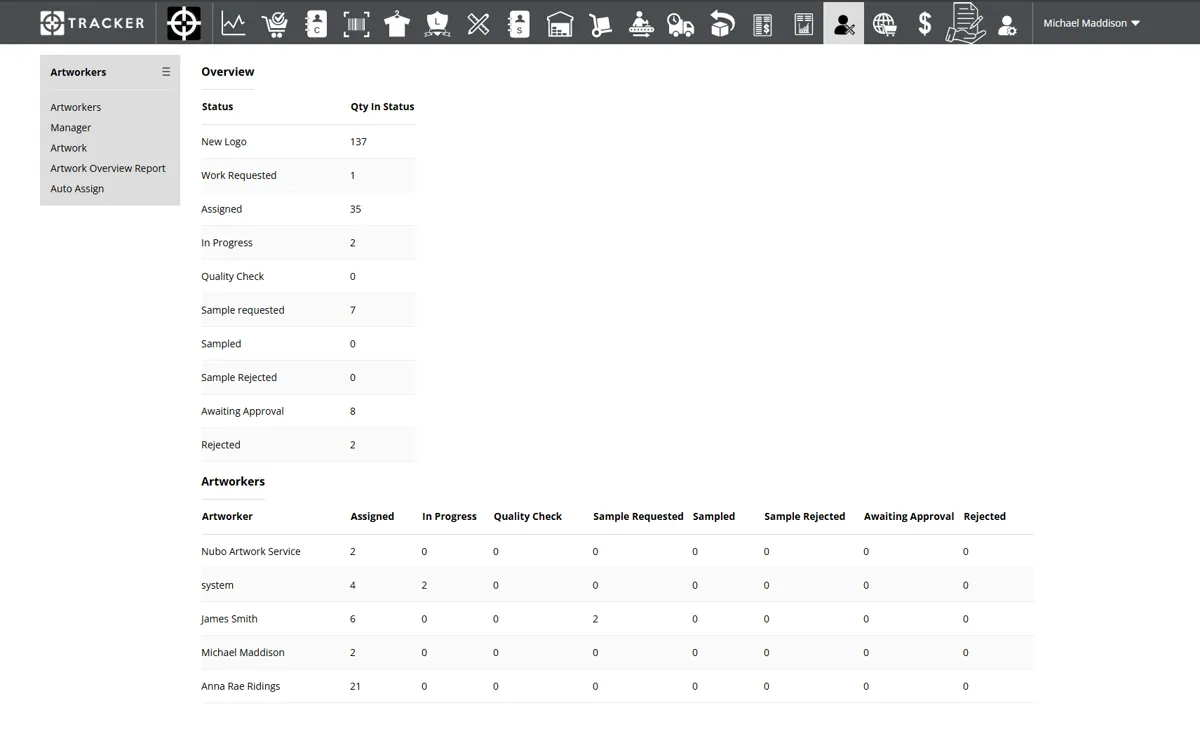Image resolution: width=1200 pixels, height=755 pixels.
Task: Click the Sample requested status row
Action: click(308, 310)
